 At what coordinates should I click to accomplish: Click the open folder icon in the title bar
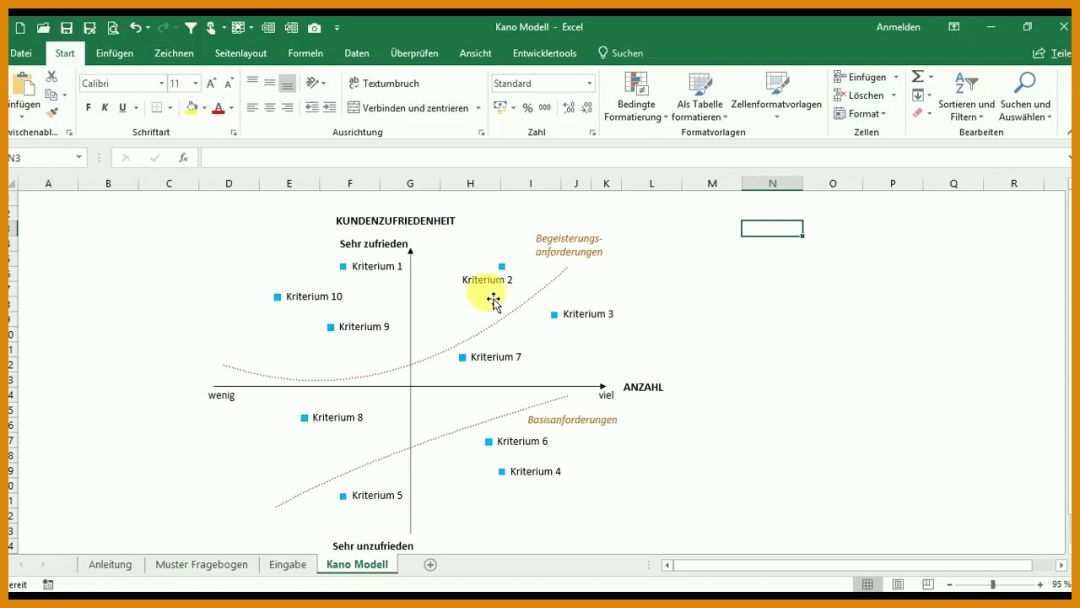[43, 28]
